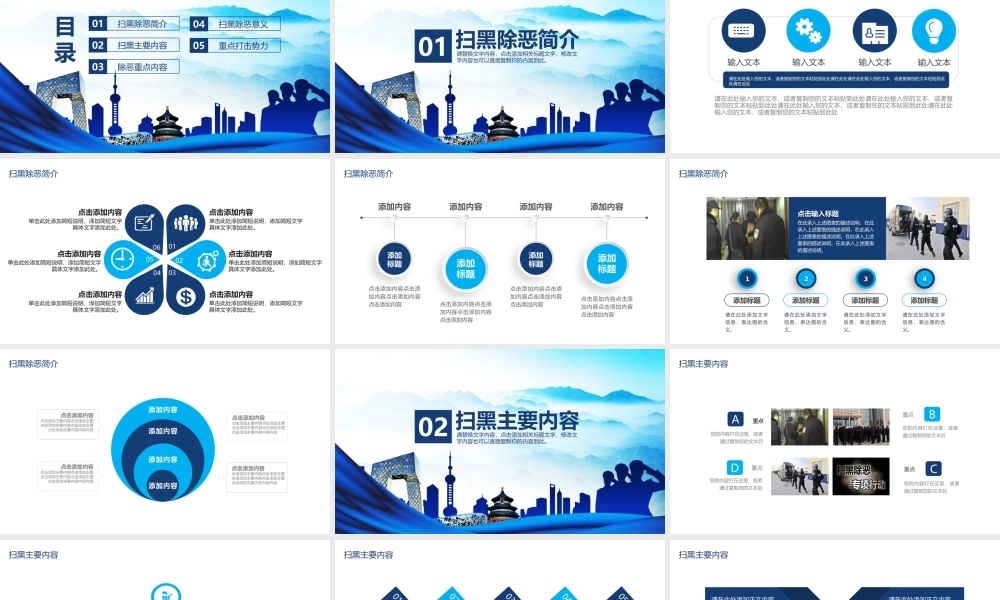
Task: Click the keyboard icon circle
Action: click(x=741, y=30)
